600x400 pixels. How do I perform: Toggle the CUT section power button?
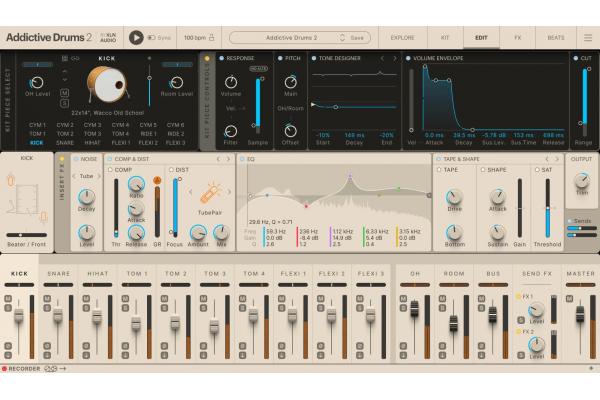tap(576, 58)
